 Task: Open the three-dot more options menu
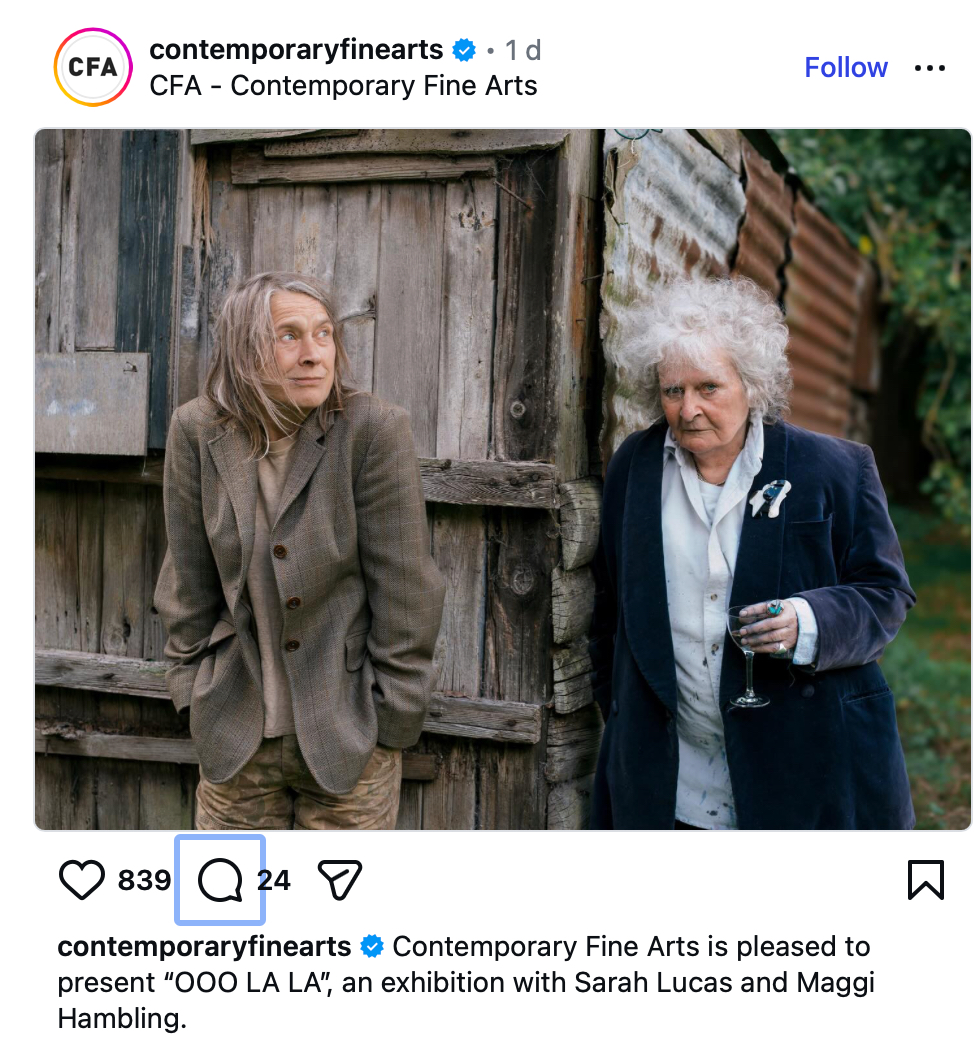pyautogui.click(x=930, y=68)
